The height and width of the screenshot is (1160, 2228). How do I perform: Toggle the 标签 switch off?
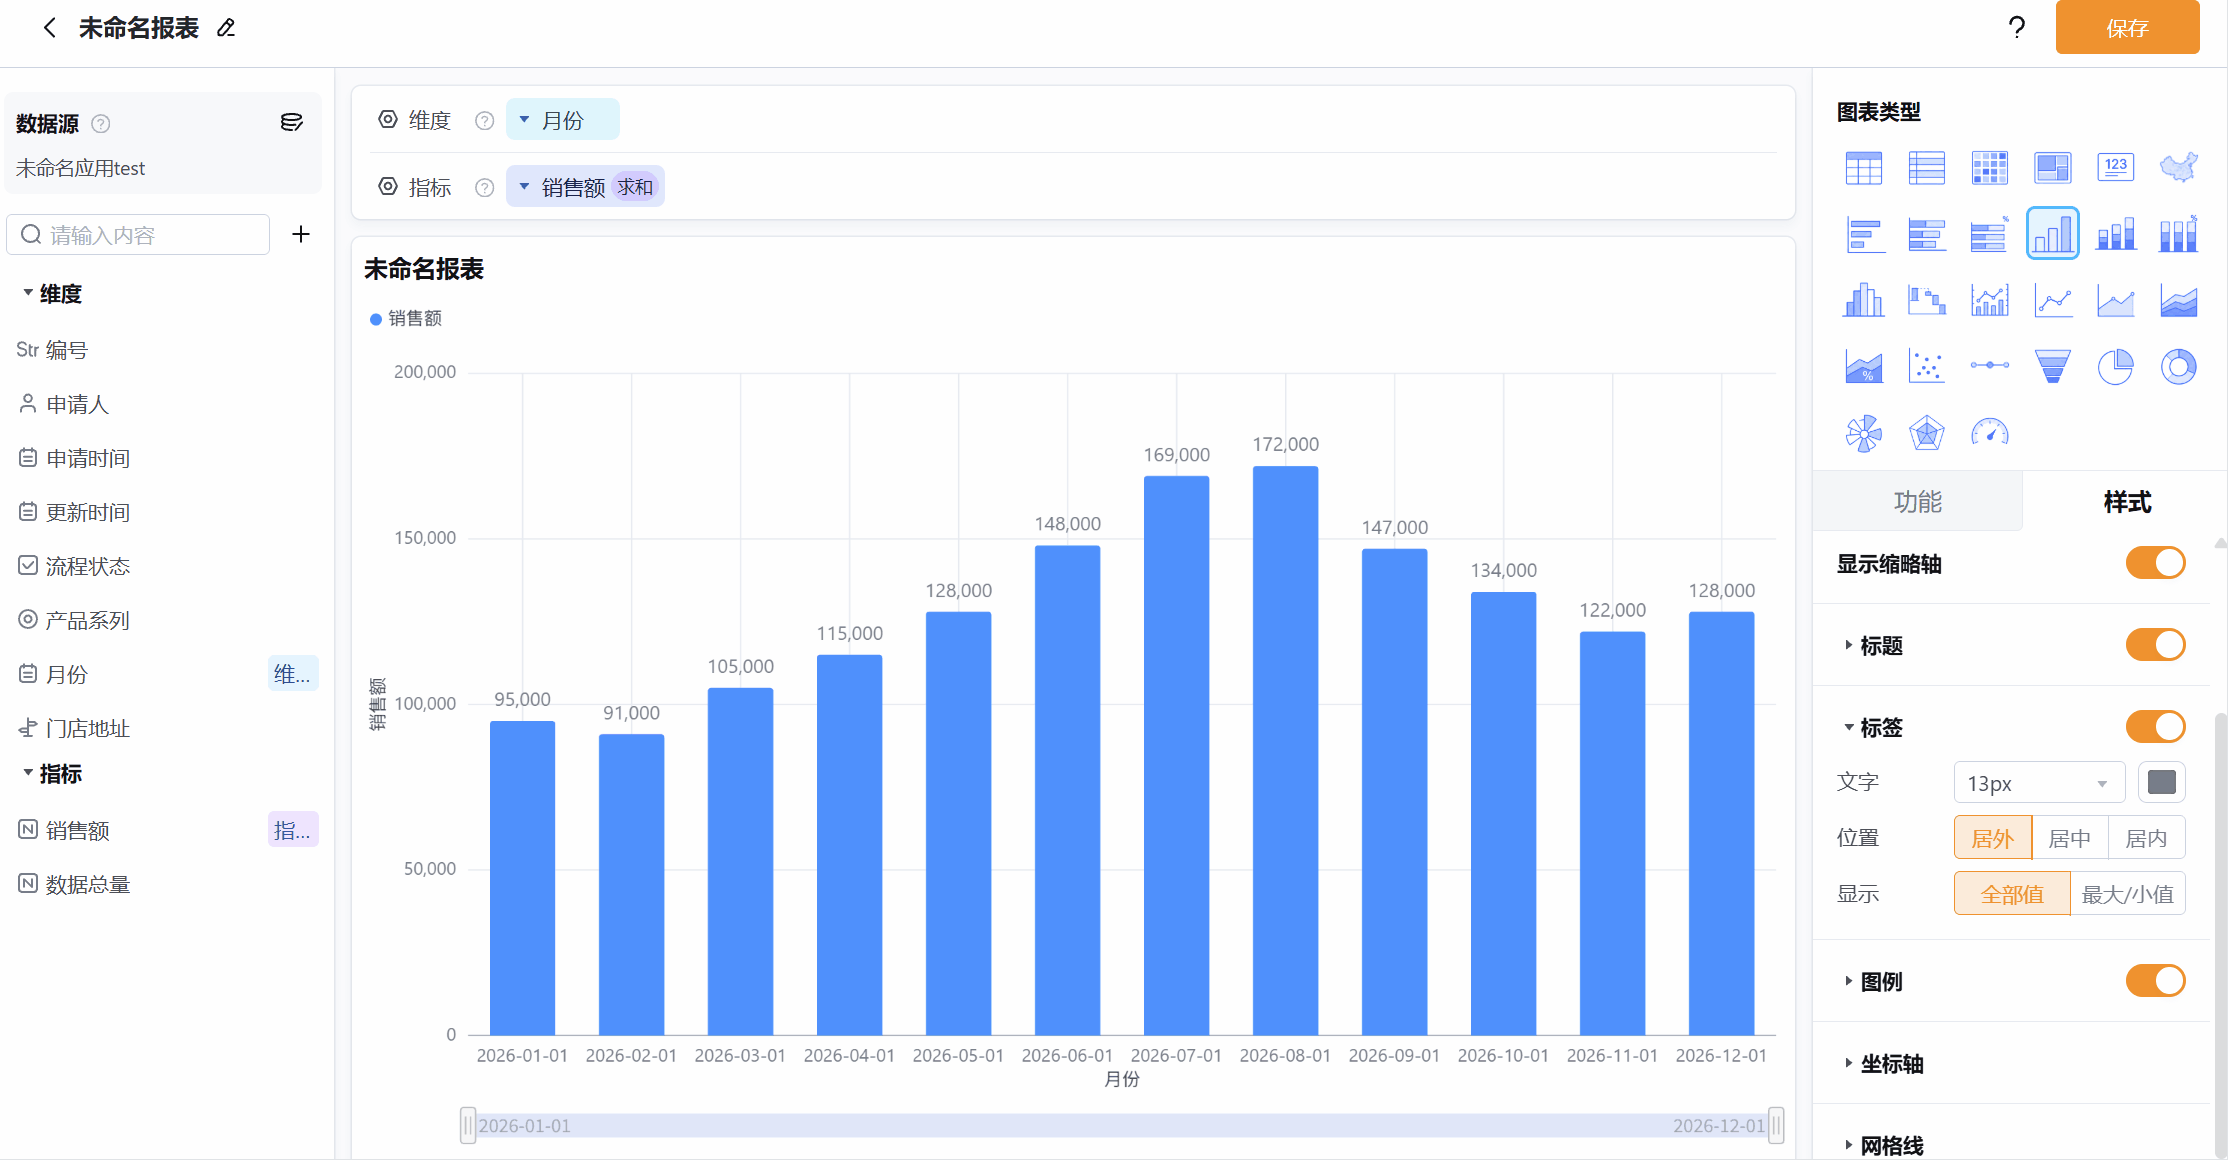point(2155,727)
